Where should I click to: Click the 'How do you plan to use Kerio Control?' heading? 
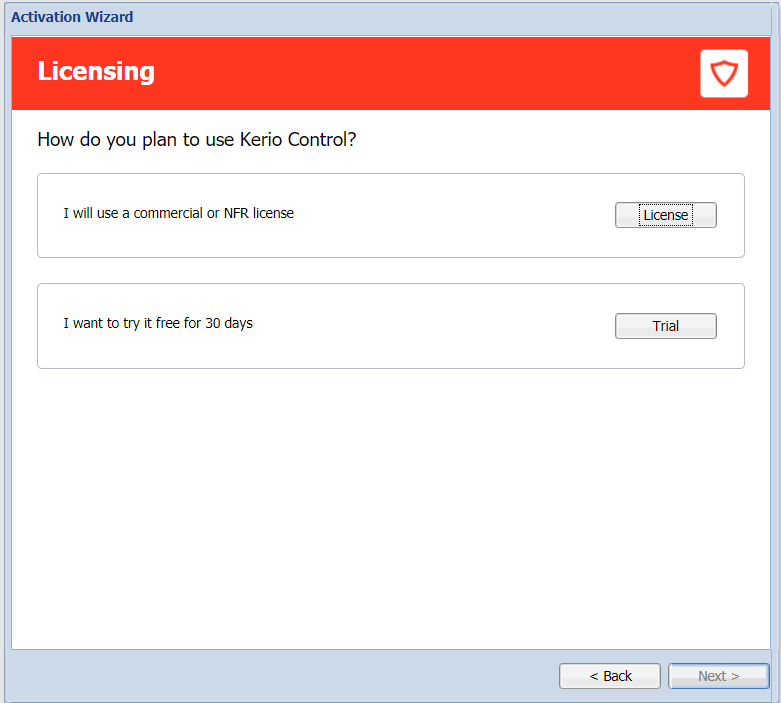coord(197,140)
